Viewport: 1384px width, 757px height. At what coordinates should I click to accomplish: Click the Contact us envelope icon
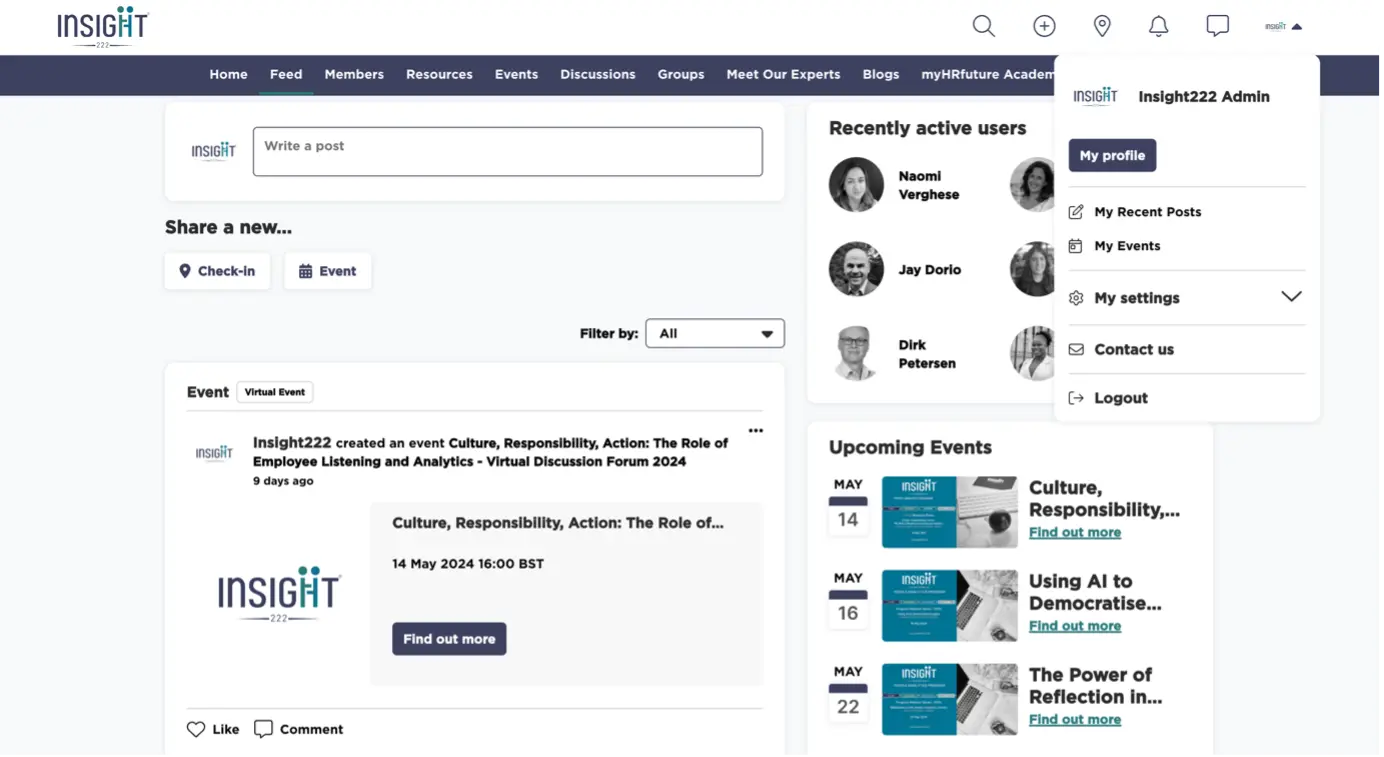coord(1076,350)
